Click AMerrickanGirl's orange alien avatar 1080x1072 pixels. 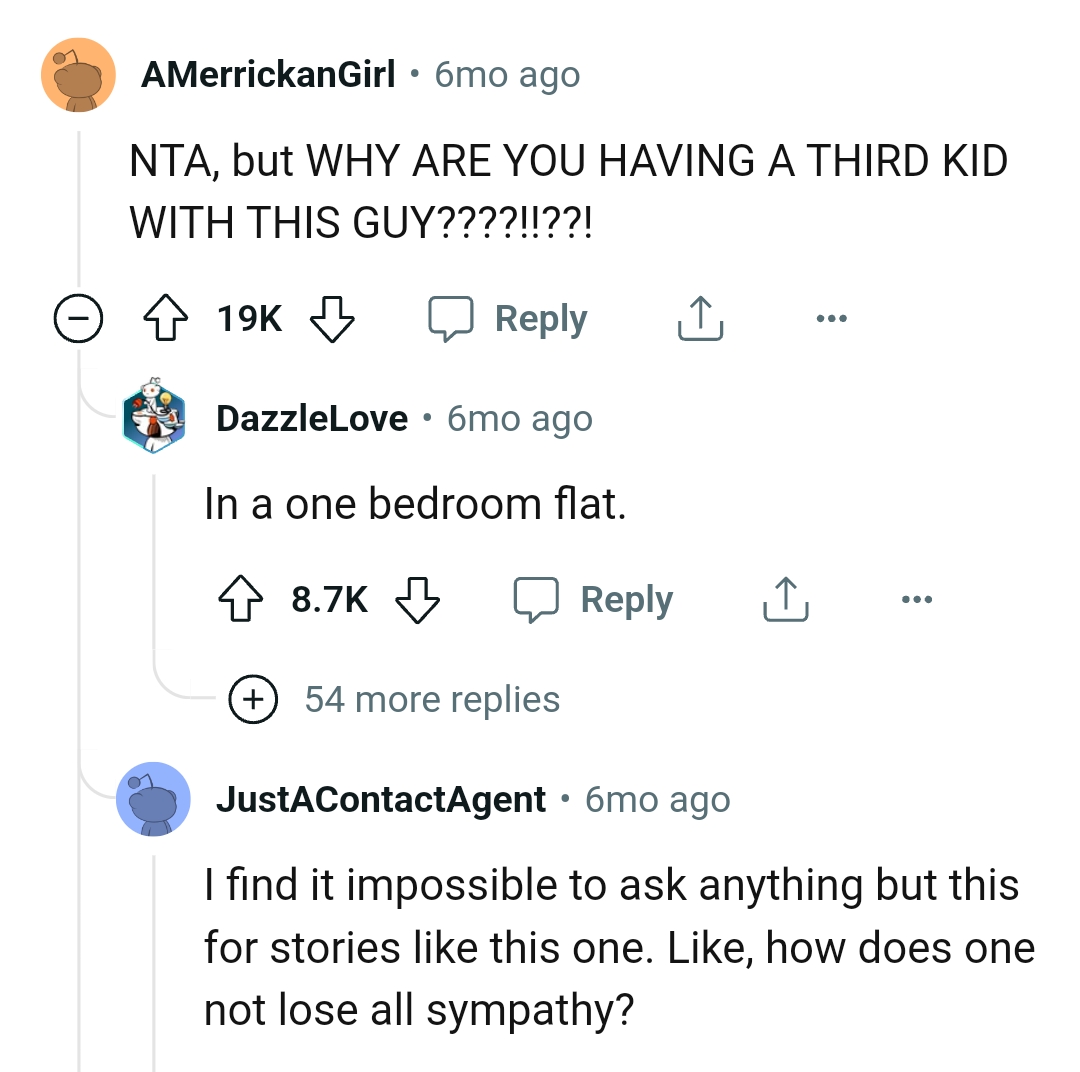click(78, 74)
